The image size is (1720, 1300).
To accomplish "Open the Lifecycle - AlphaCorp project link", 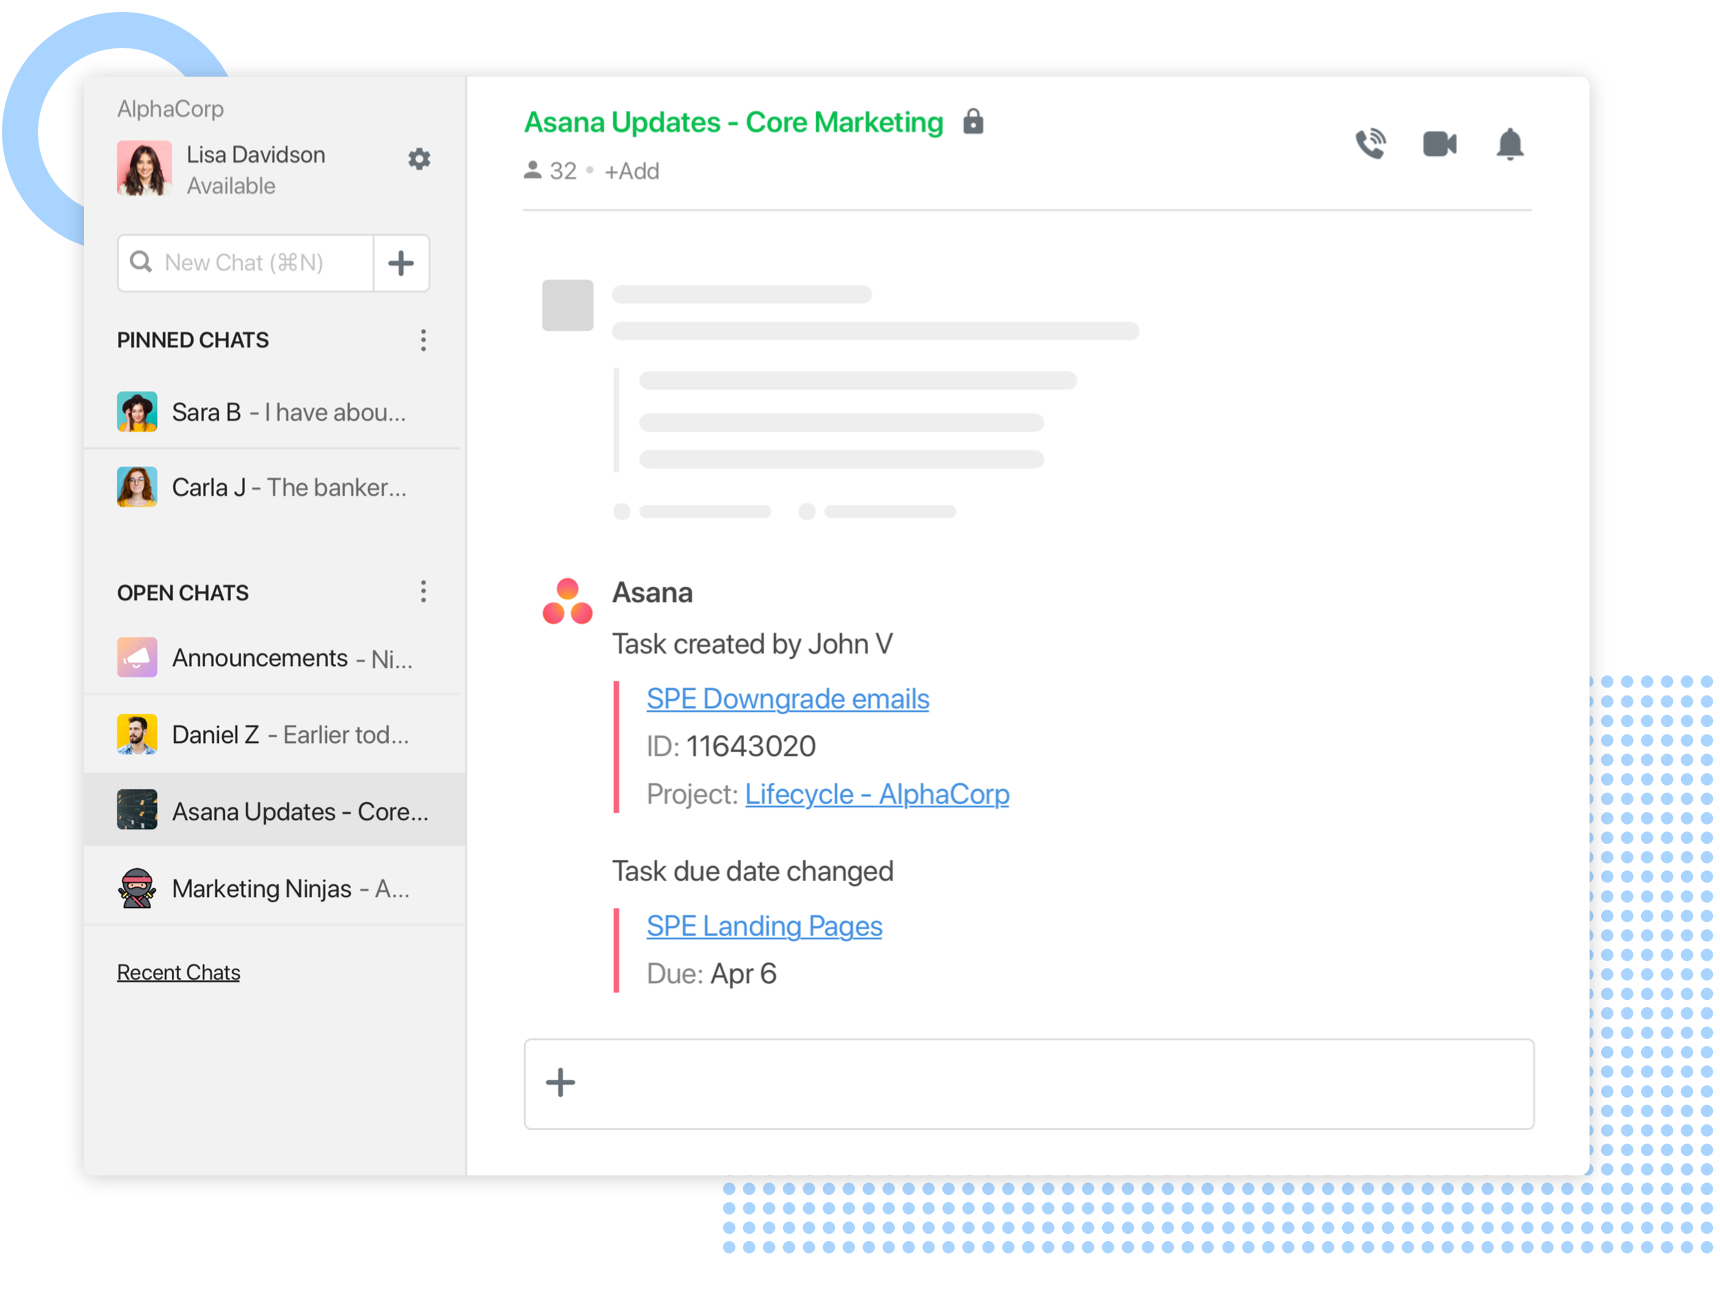I will click(x=877, y=794).
